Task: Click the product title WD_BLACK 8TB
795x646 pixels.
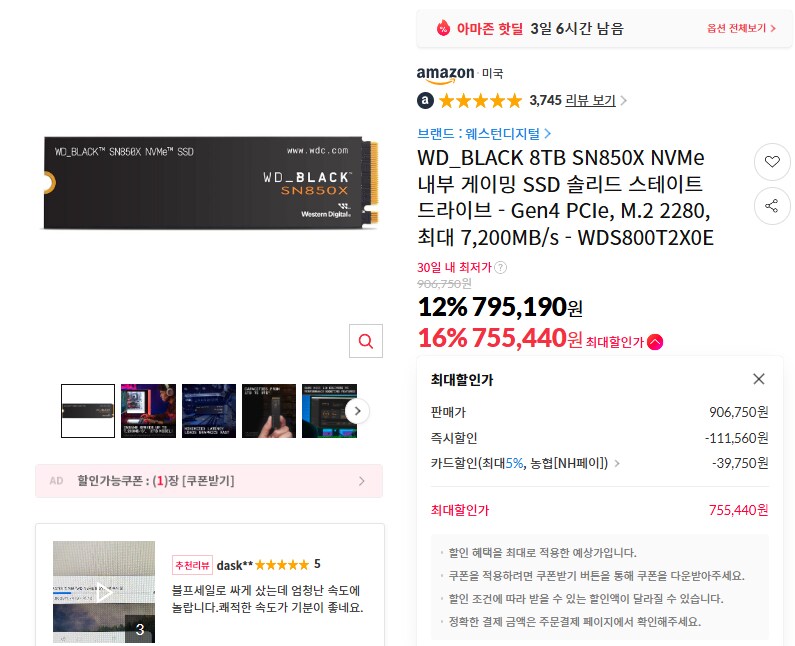Action: pos(565,198)
